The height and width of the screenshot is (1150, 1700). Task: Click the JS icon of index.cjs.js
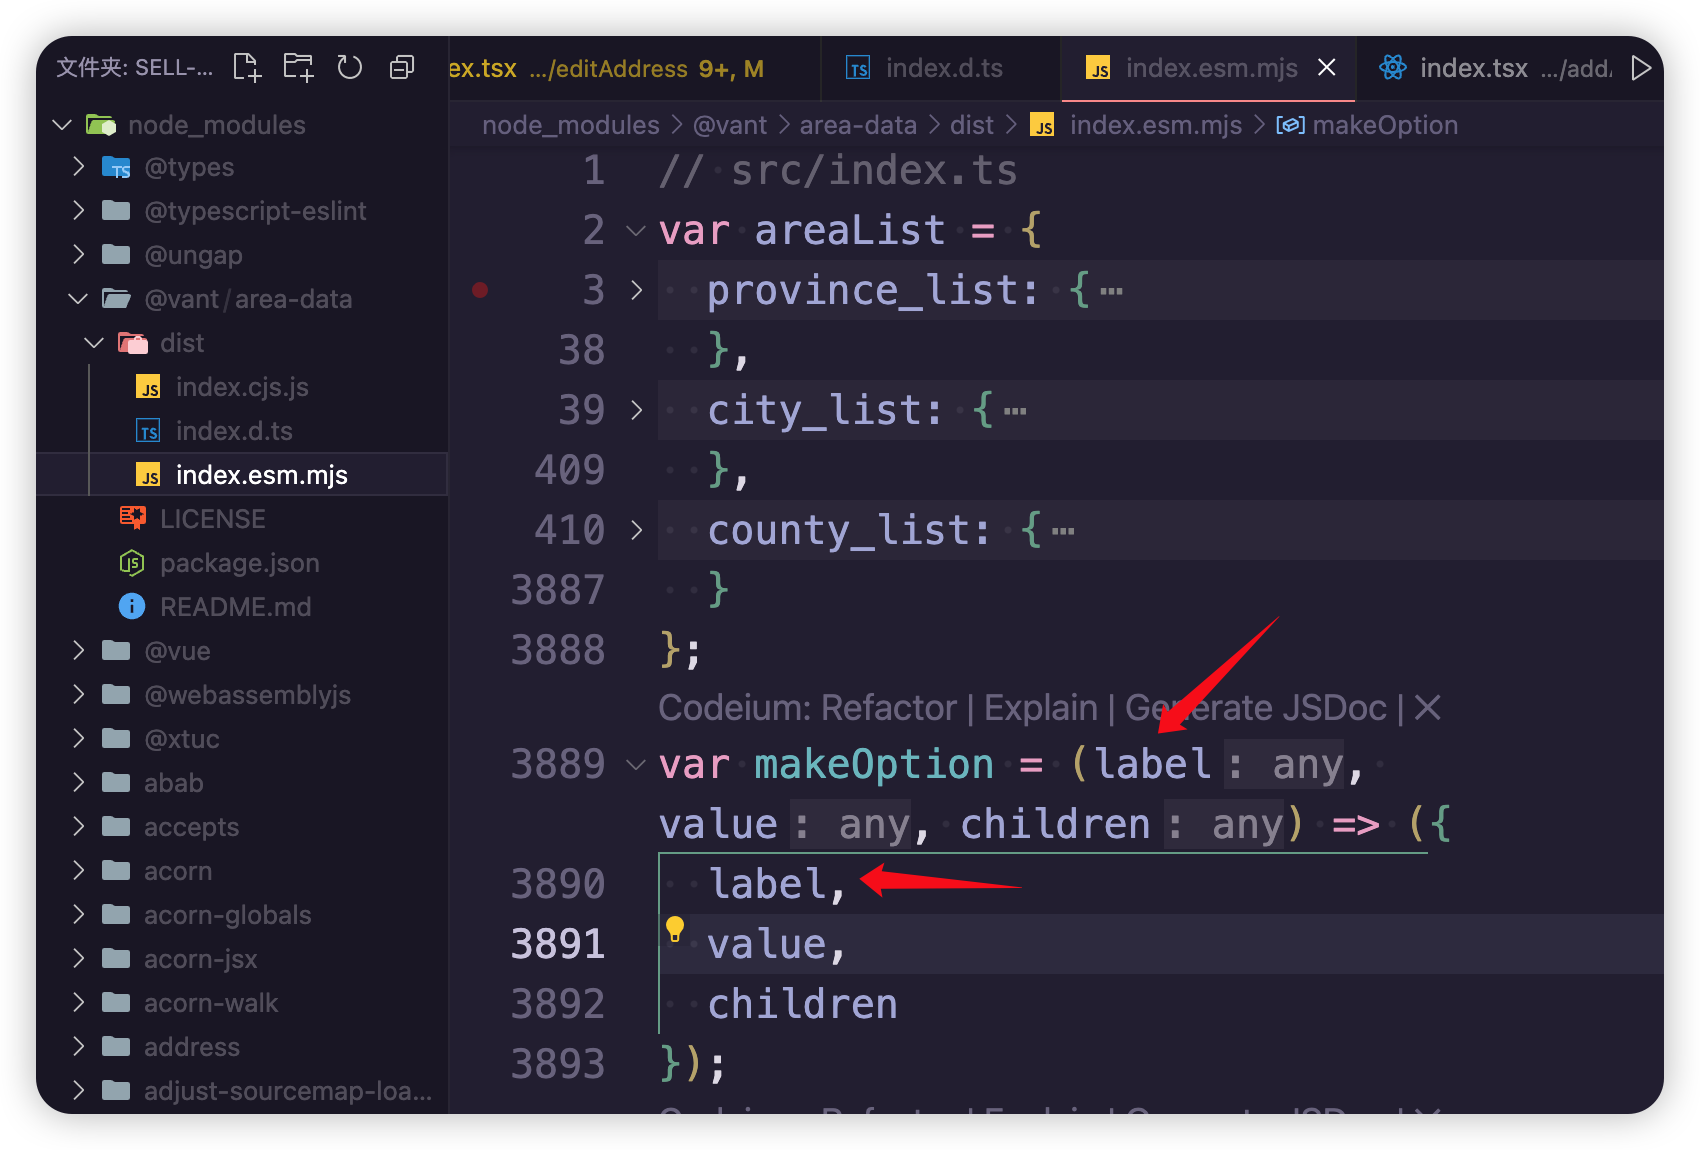pos(148,387)
